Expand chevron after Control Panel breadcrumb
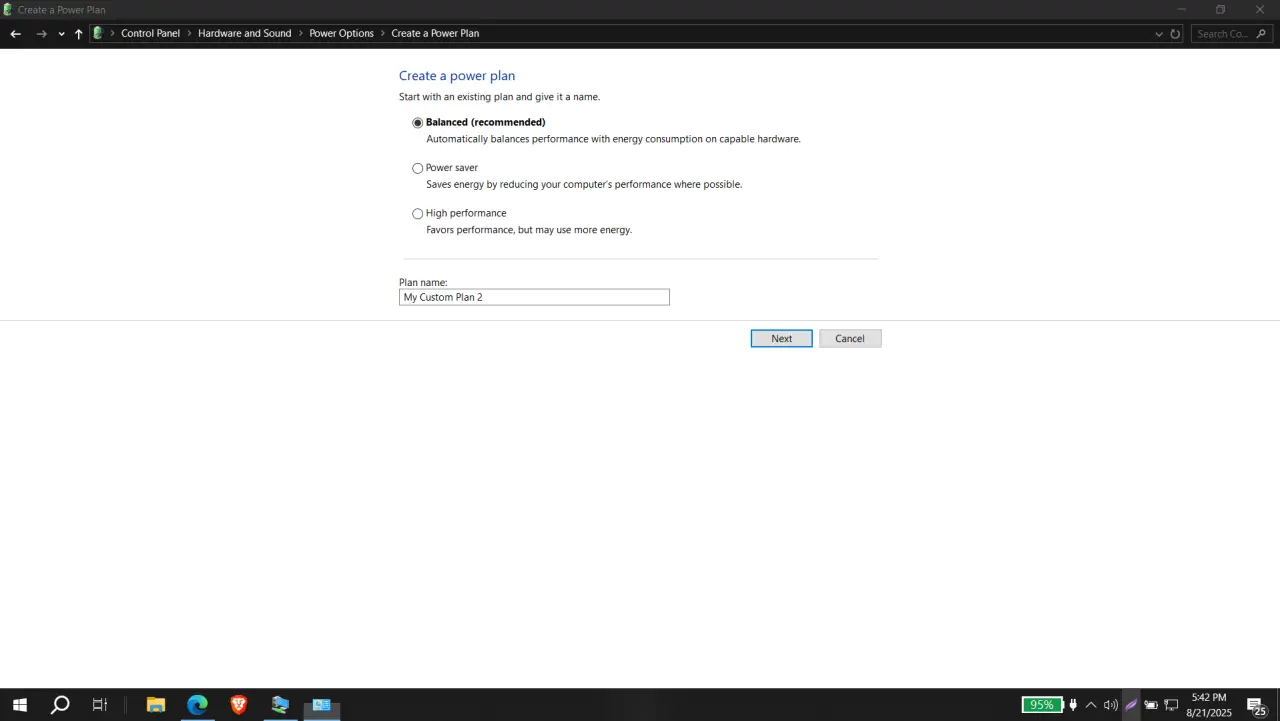Screen dimensions: 1280x721 189,33
